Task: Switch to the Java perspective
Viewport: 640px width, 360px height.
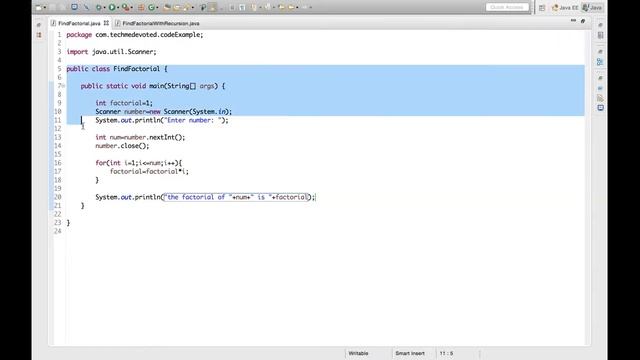Action: point(592,8)
